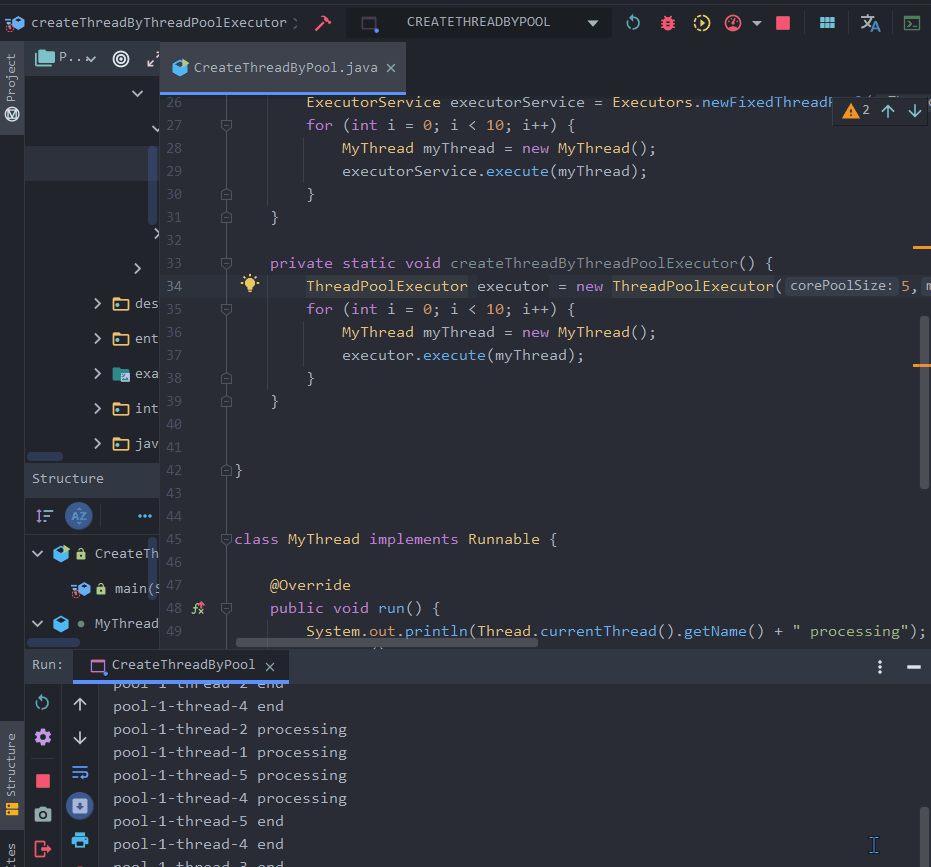Click the Build project hammer icon
The height and width of the screenshot is (867, 931).
pos(322,23)
